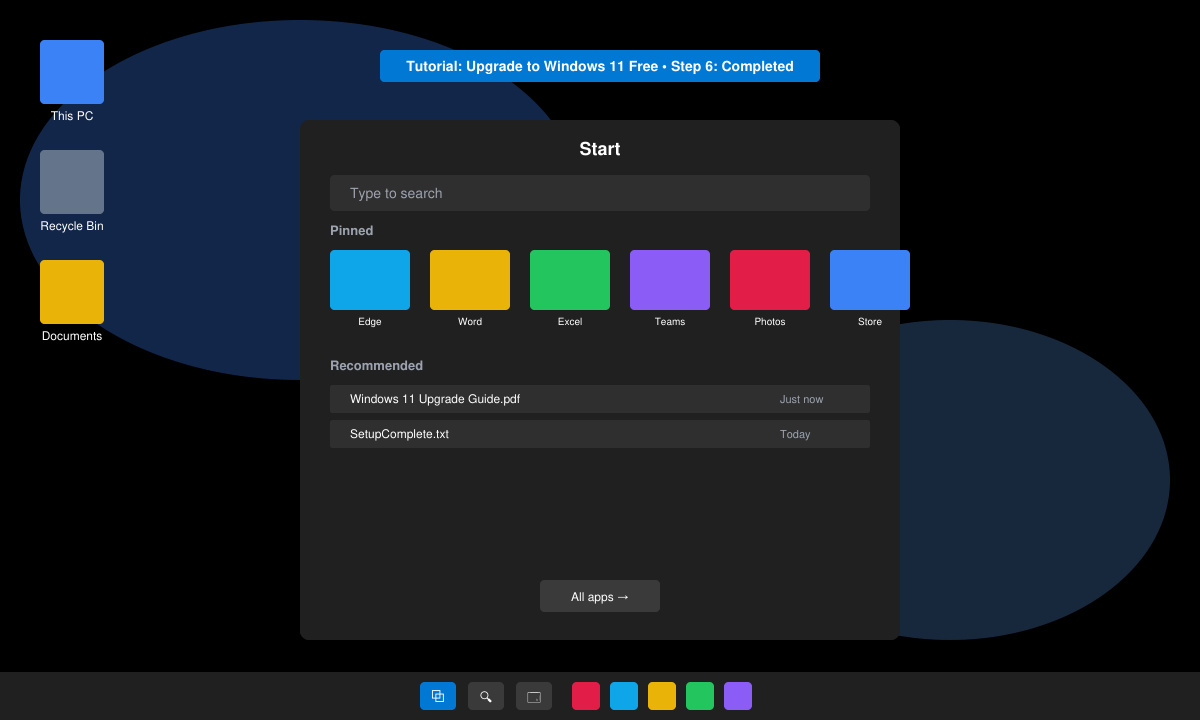
Task: Open the Photos pinned tile
Action: (x=770, y=280)
